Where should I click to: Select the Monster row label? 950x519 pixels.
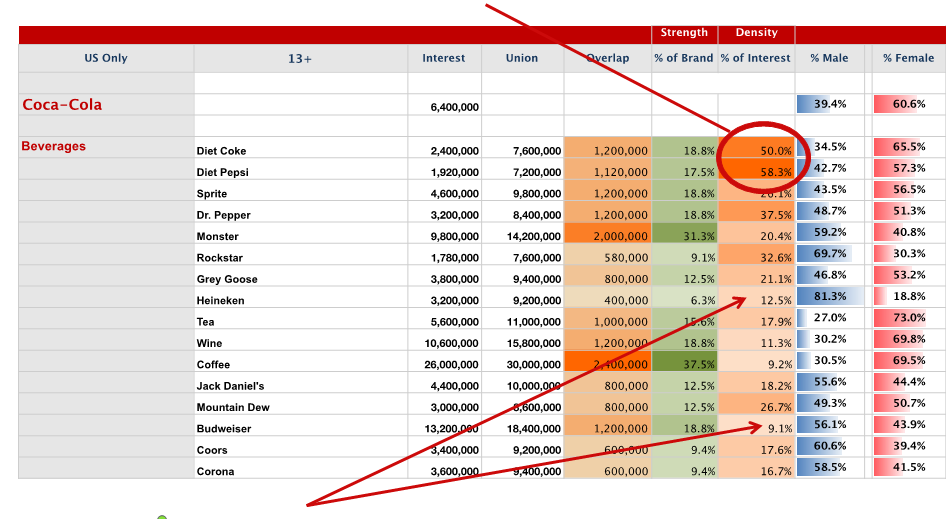218,236
